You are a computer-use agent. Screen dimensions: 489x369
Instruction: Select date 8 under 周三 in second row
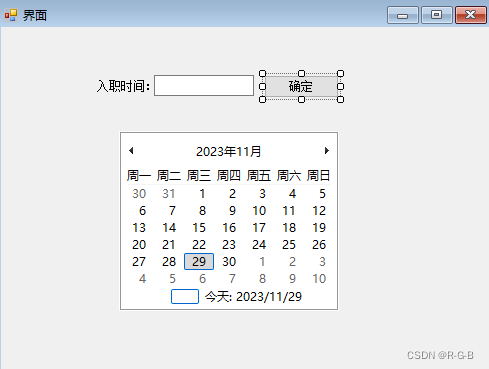(x=202, y=211)
